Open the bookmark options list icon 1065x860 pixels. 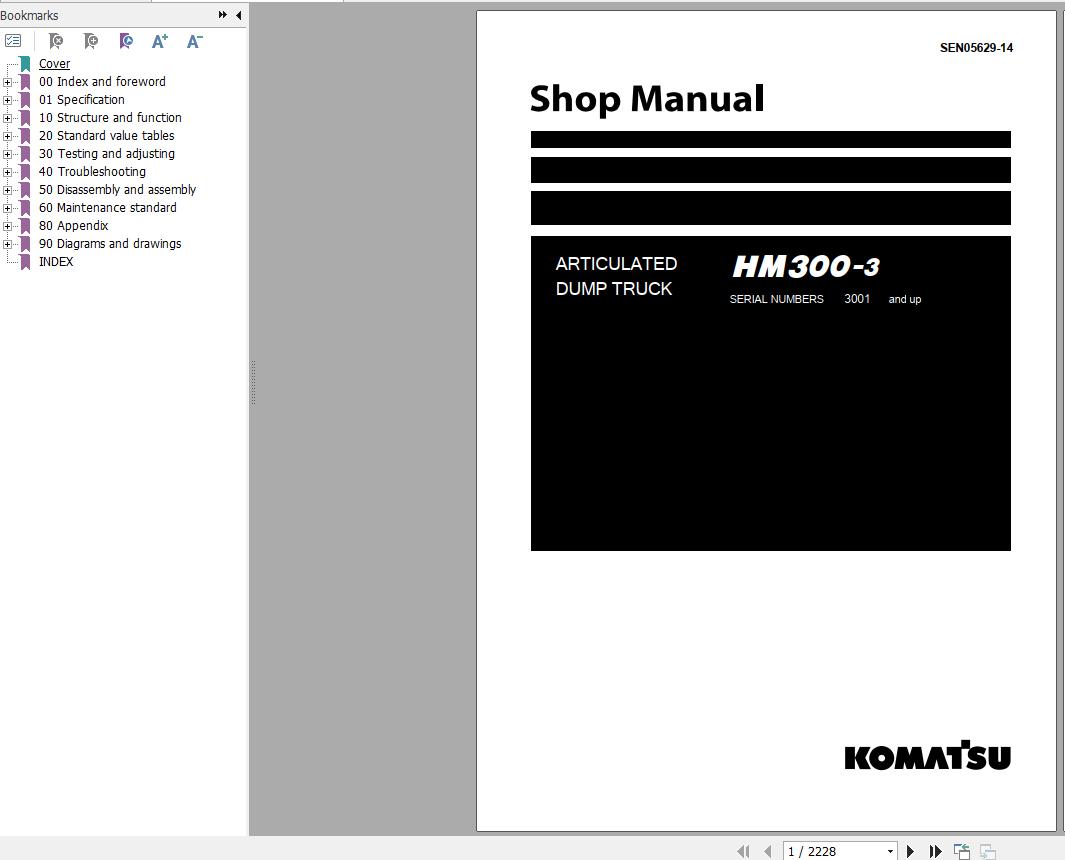coord(13,41)
